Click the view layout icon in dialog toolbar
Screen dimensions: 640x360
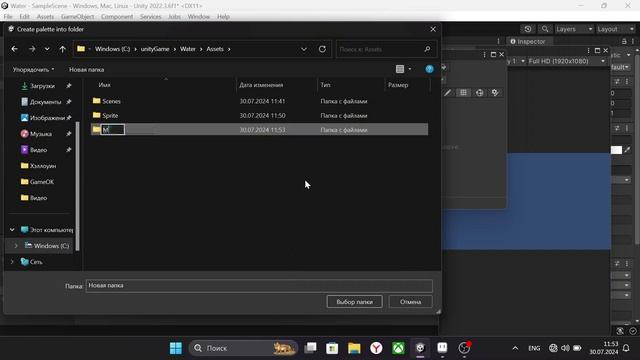[400, 69]
